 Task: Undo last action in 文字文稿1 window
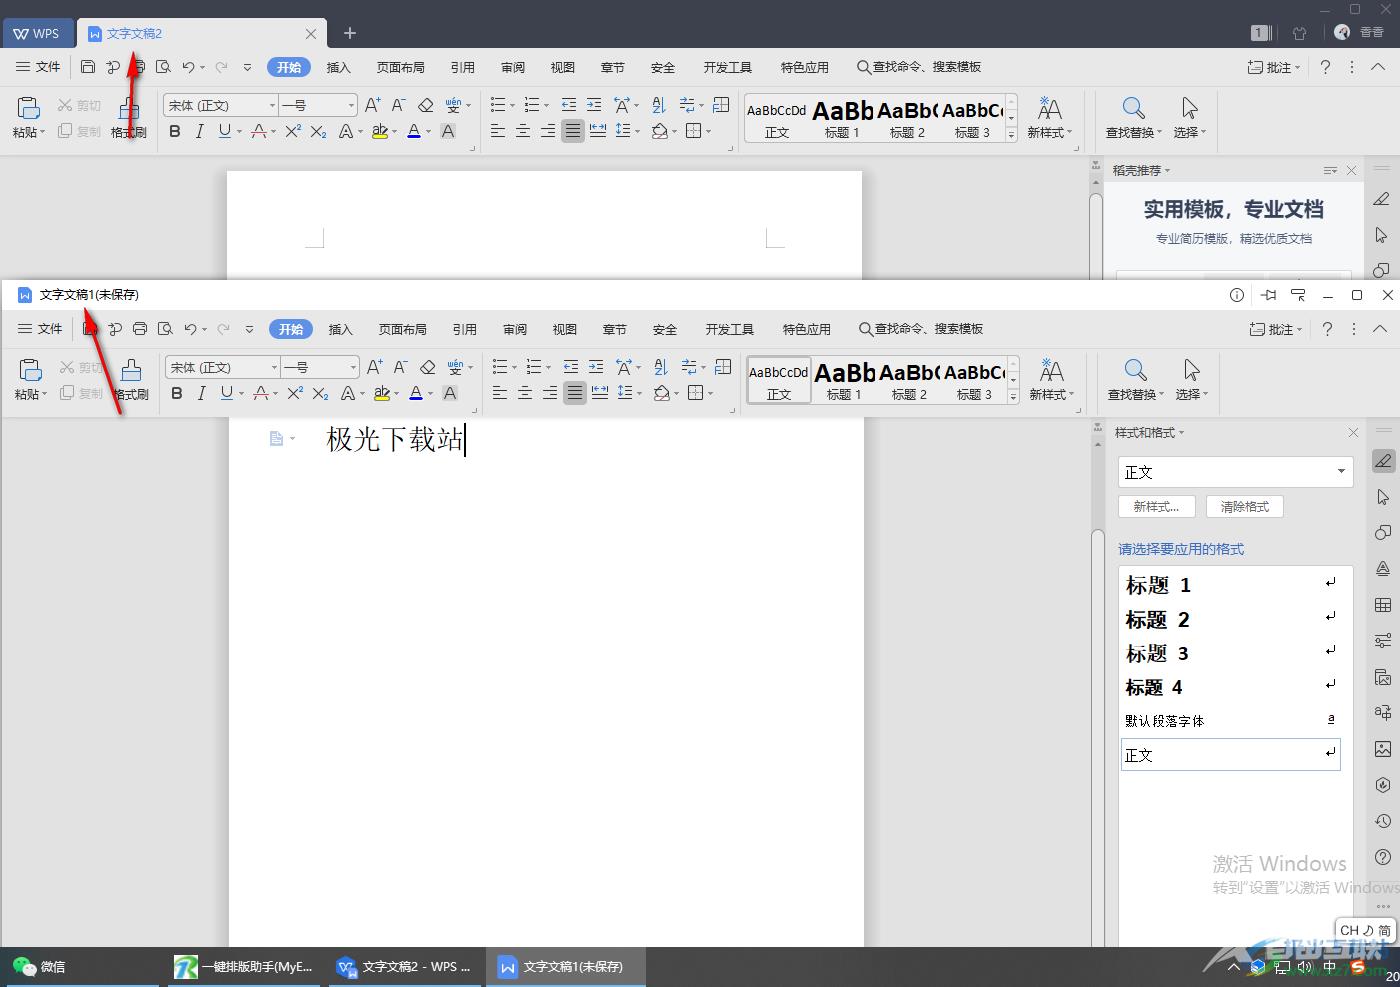[x=190, y=329]
